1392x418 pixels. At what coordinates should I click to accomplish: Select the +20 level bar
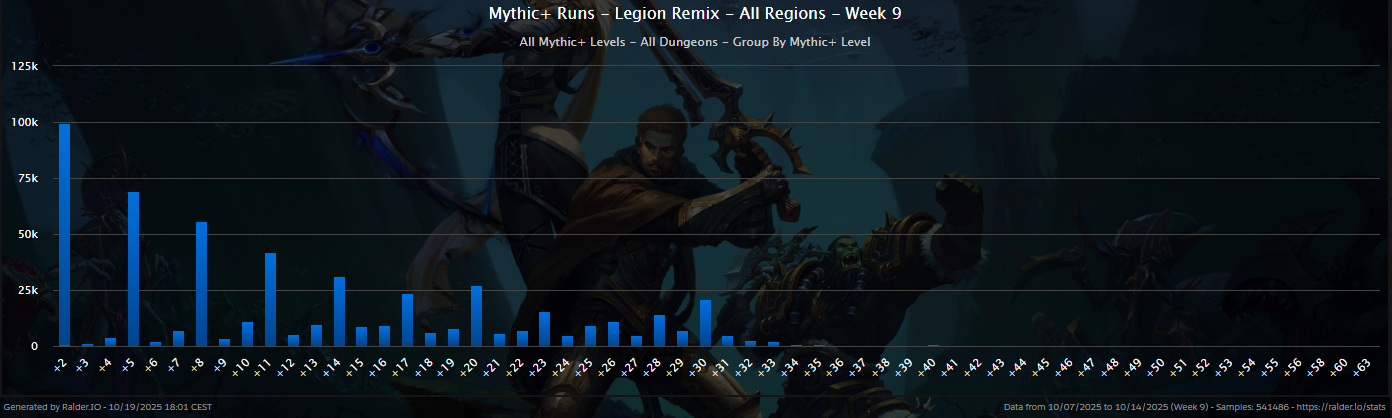[x=476, y=316]
